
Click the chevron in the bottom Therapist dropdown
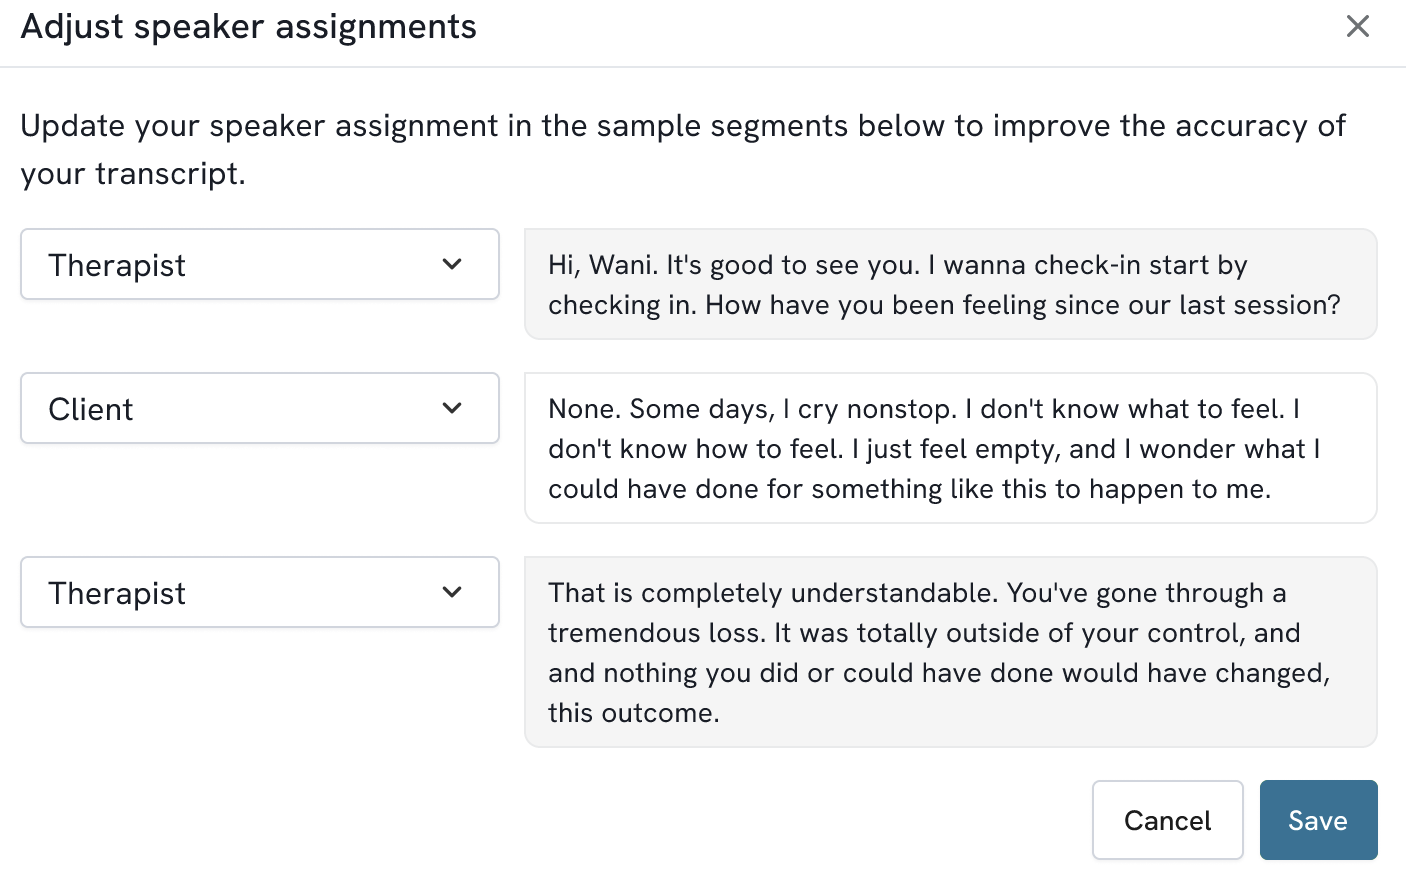[452, 592]
